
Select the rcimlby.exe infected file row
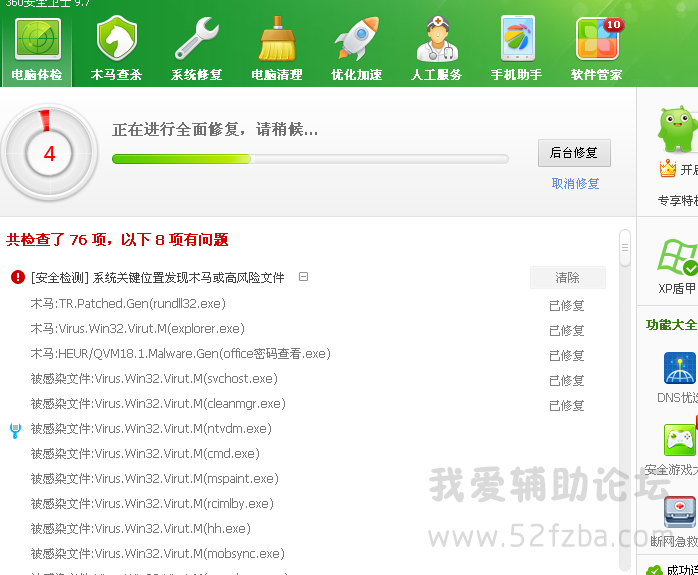click(x=152, y=503)
